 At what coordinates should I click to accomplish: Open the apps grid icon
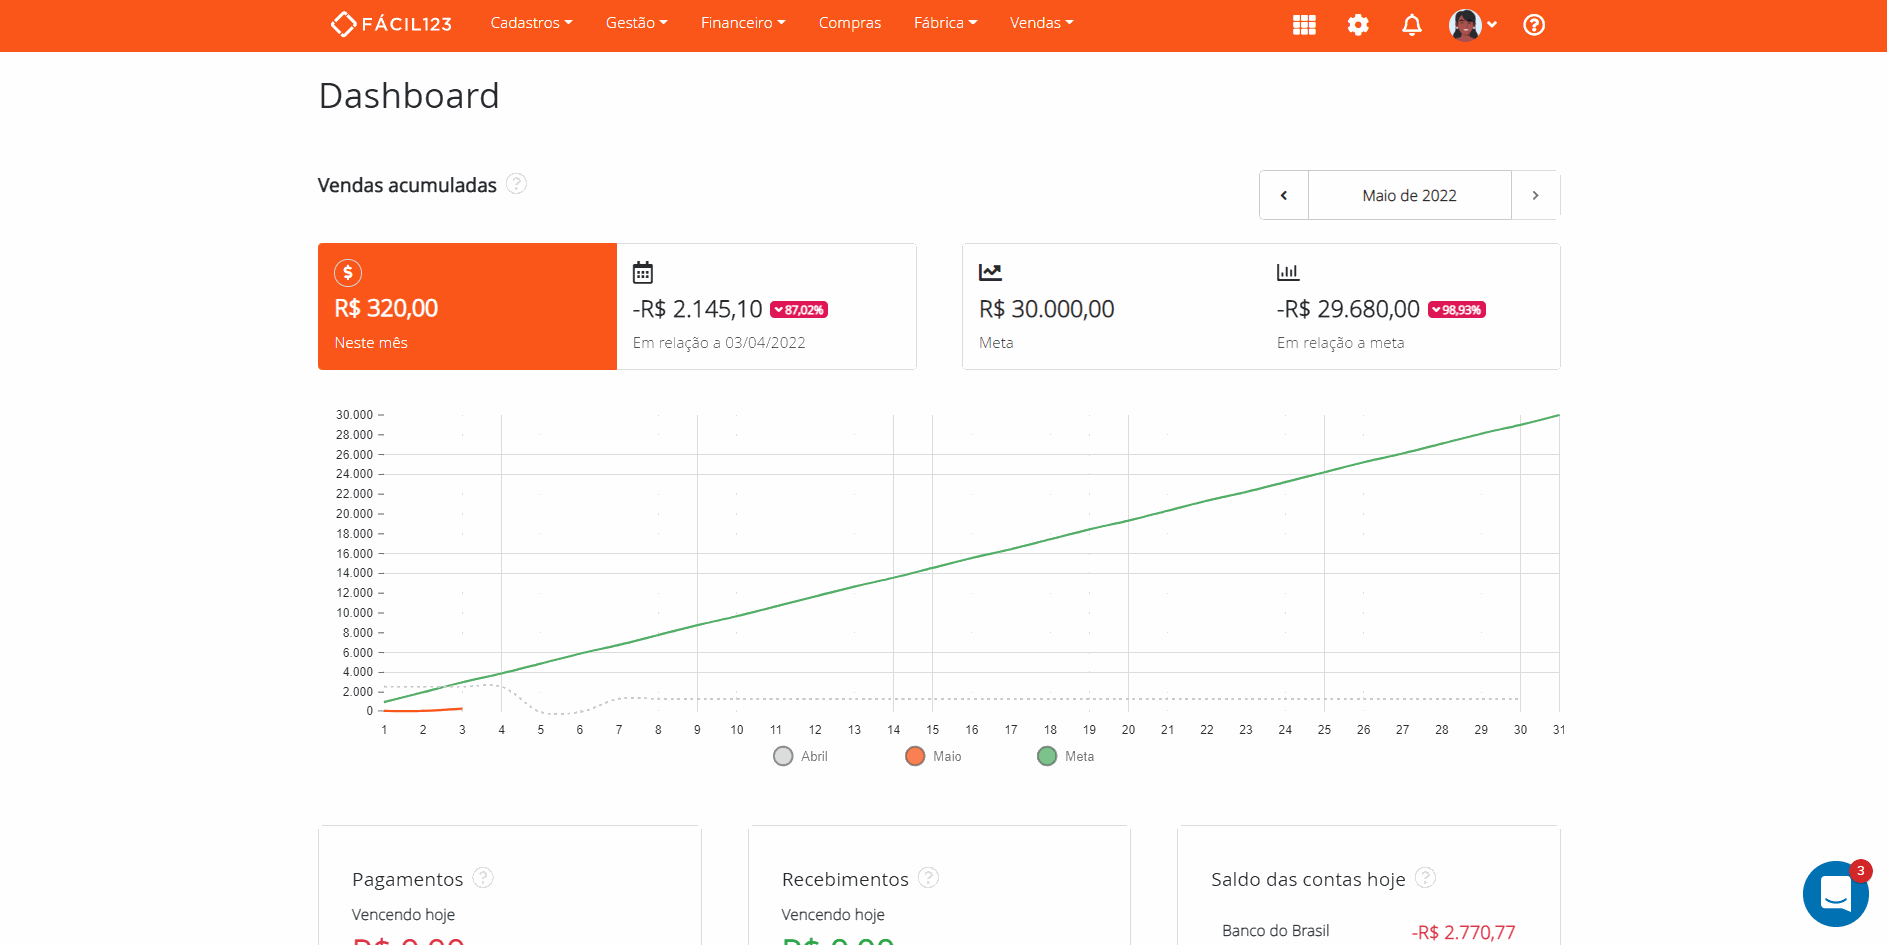click(x=1304, y=25)
